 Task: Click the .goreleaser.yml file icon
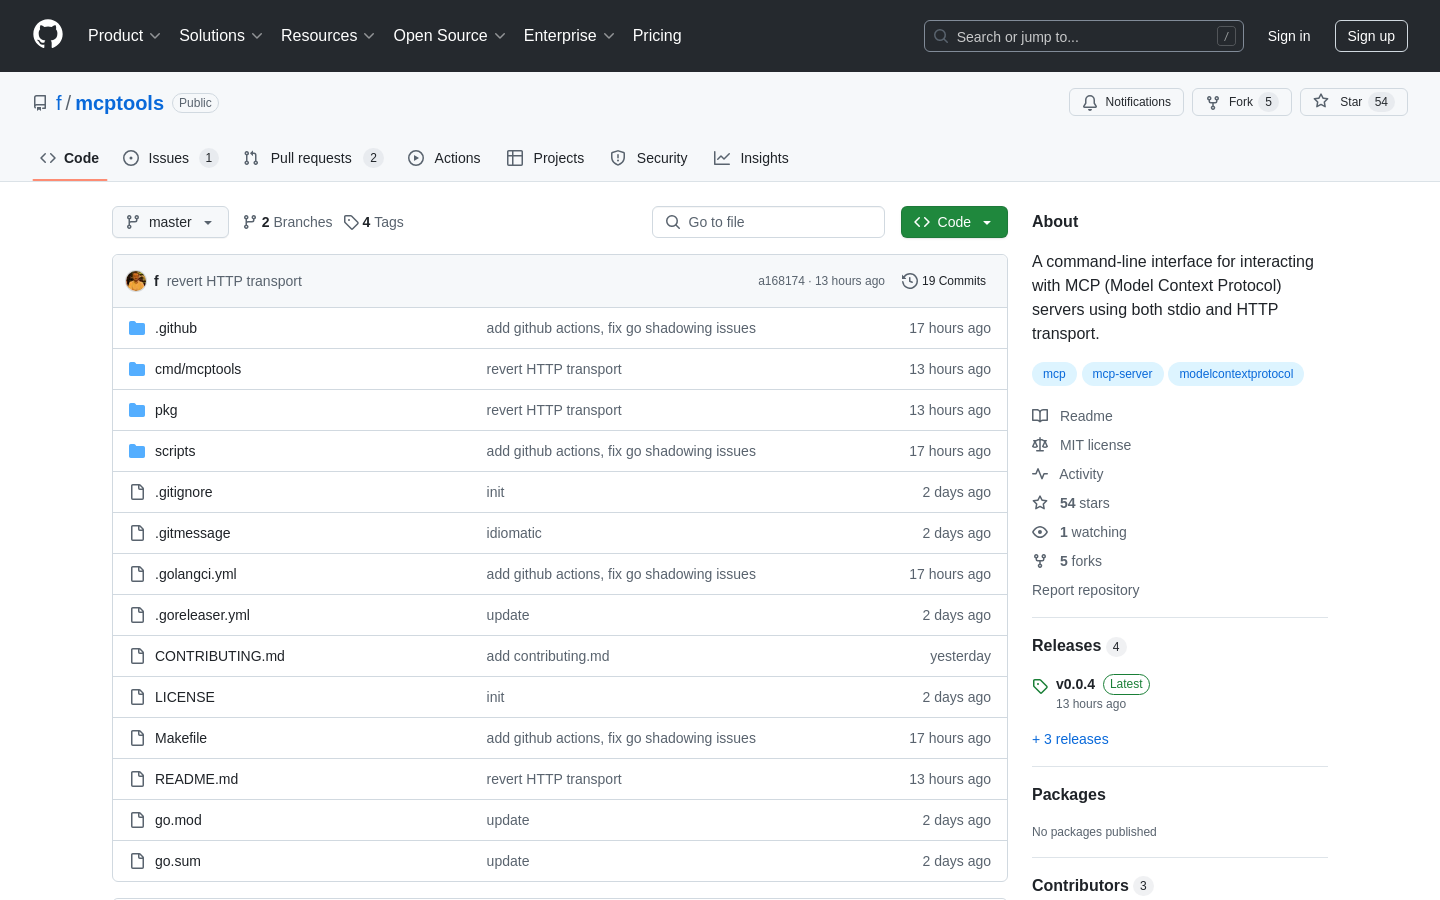pyautogui.click(x=137, y=615)
